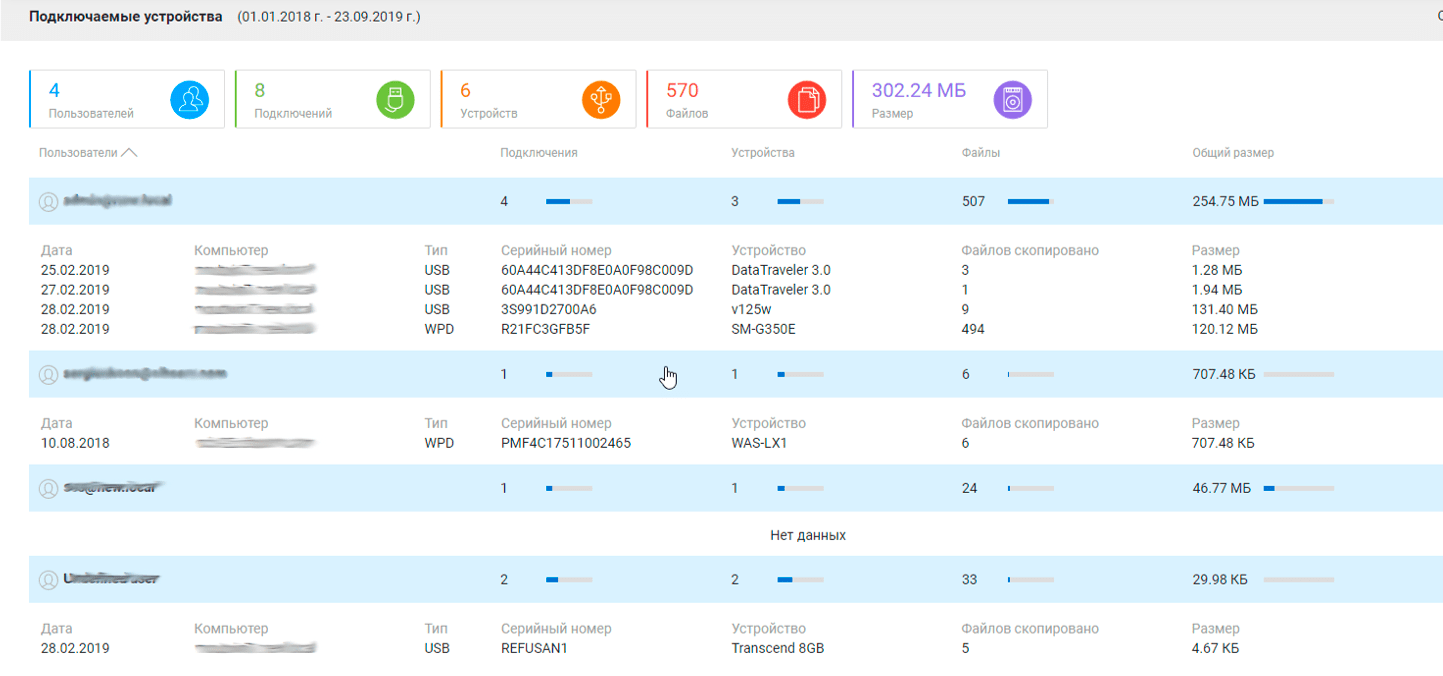Screen dimensions: 1443x676
Task: Click the green USB connections icon
Action: coord(395,100)
